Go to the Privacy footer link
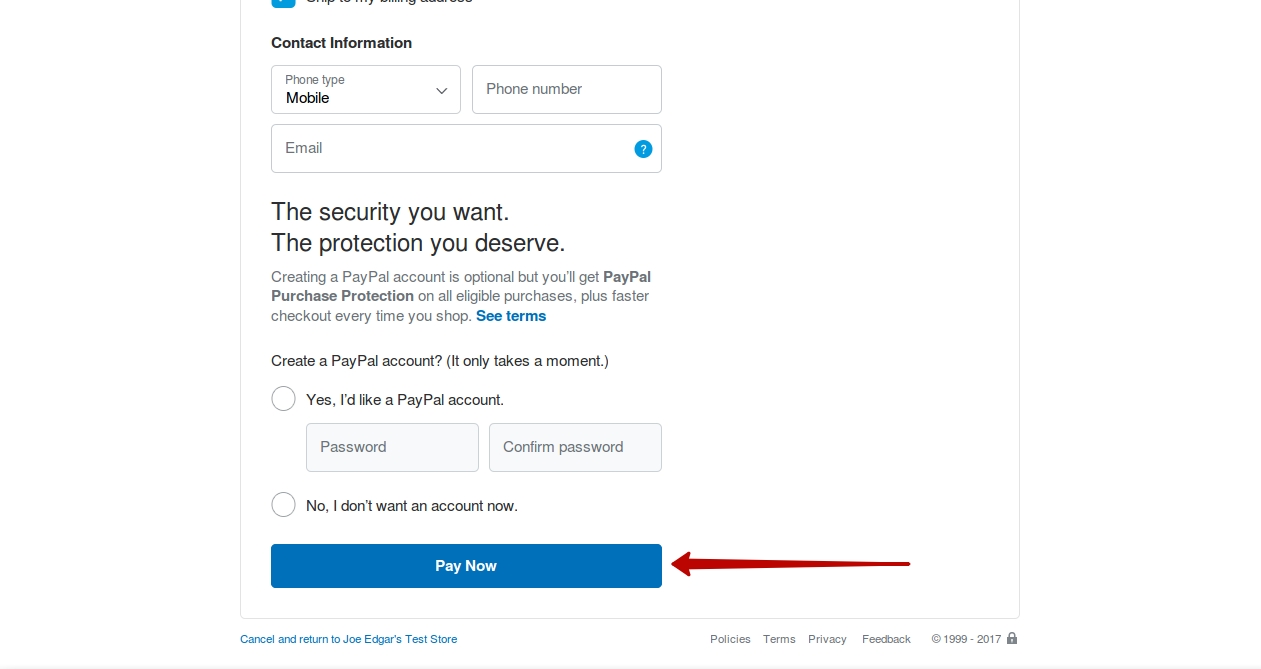The width and height of the screenshot is (1261, 669). [827, 639]
